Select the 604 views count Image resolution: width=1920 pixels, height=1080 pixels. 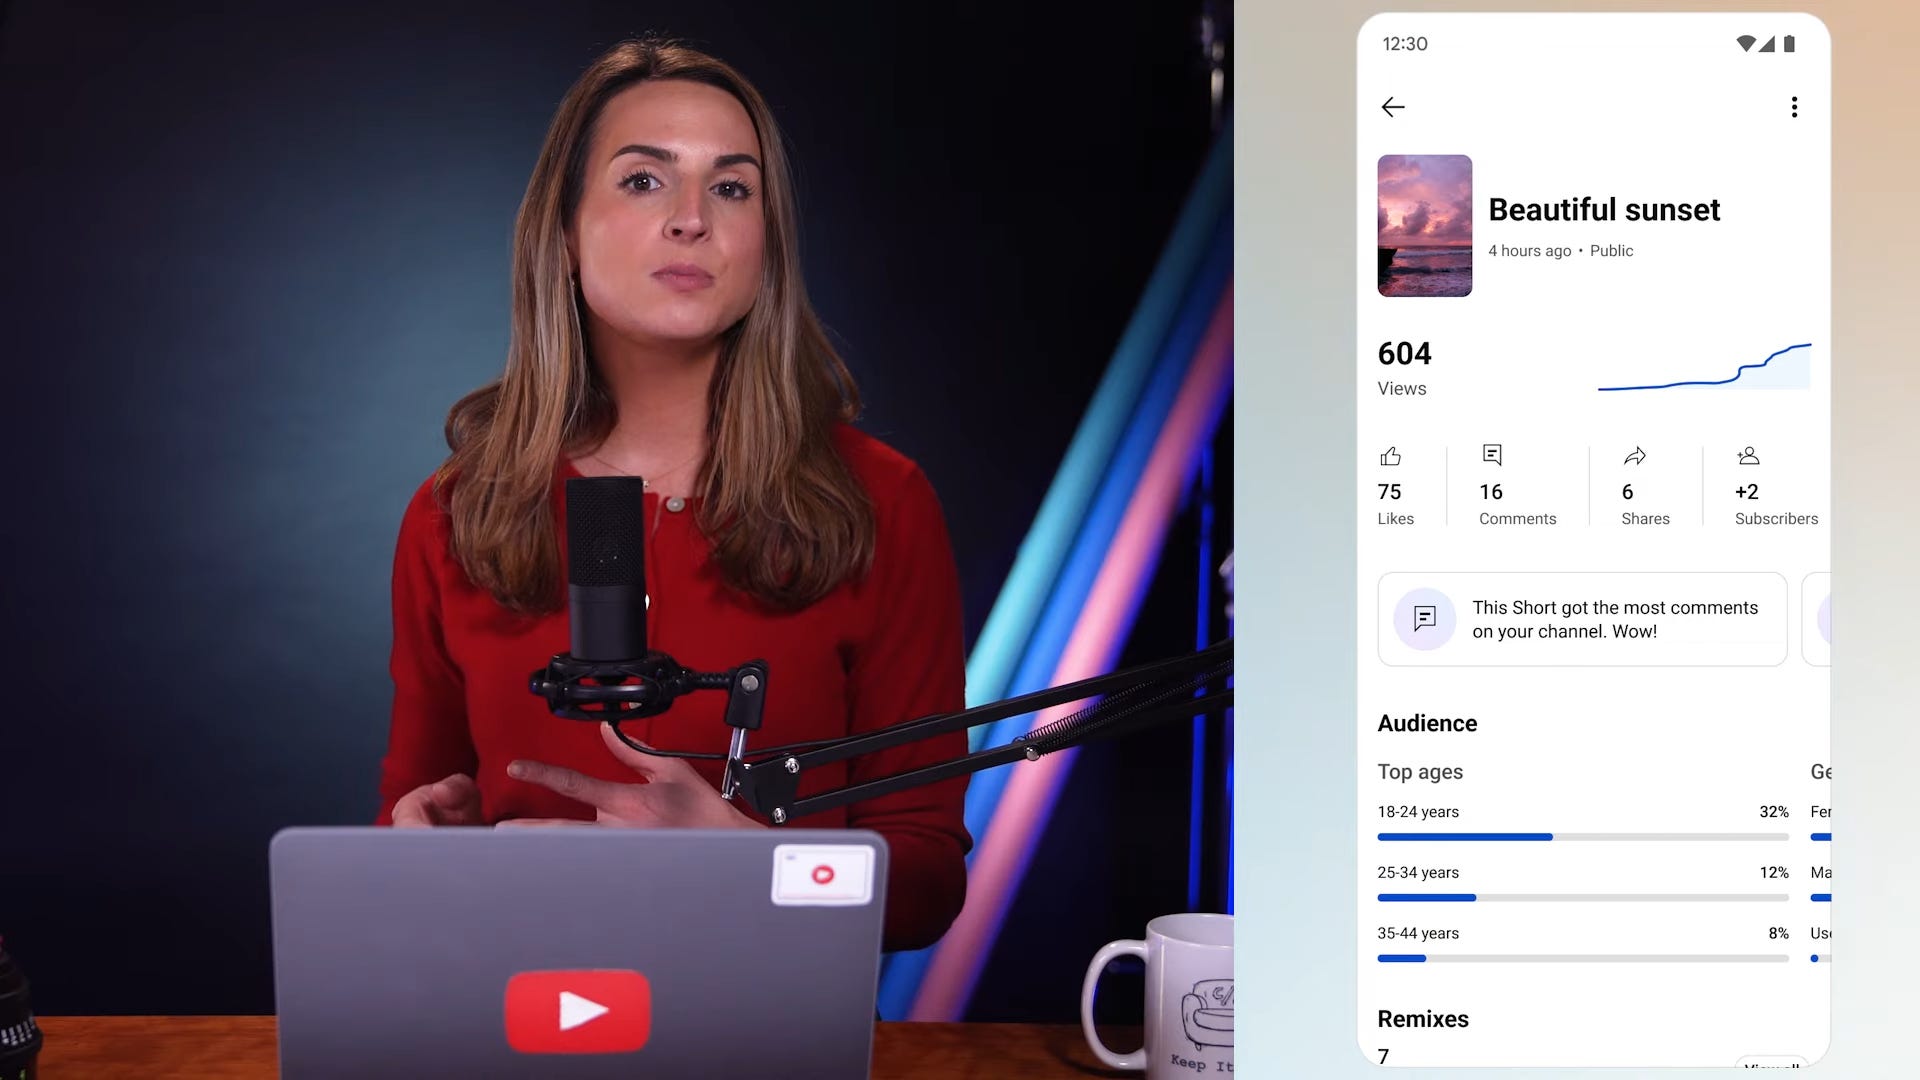click(1404, 353)
